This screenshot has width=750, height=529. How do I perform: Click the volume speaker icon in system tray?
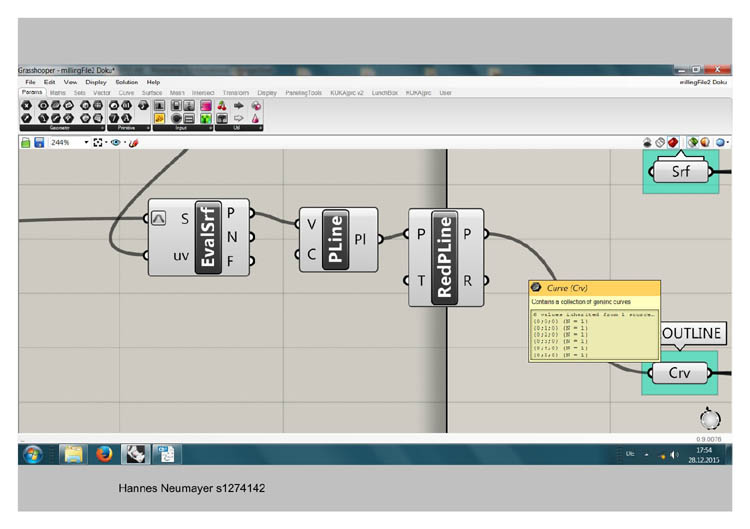tap(674, 454)
